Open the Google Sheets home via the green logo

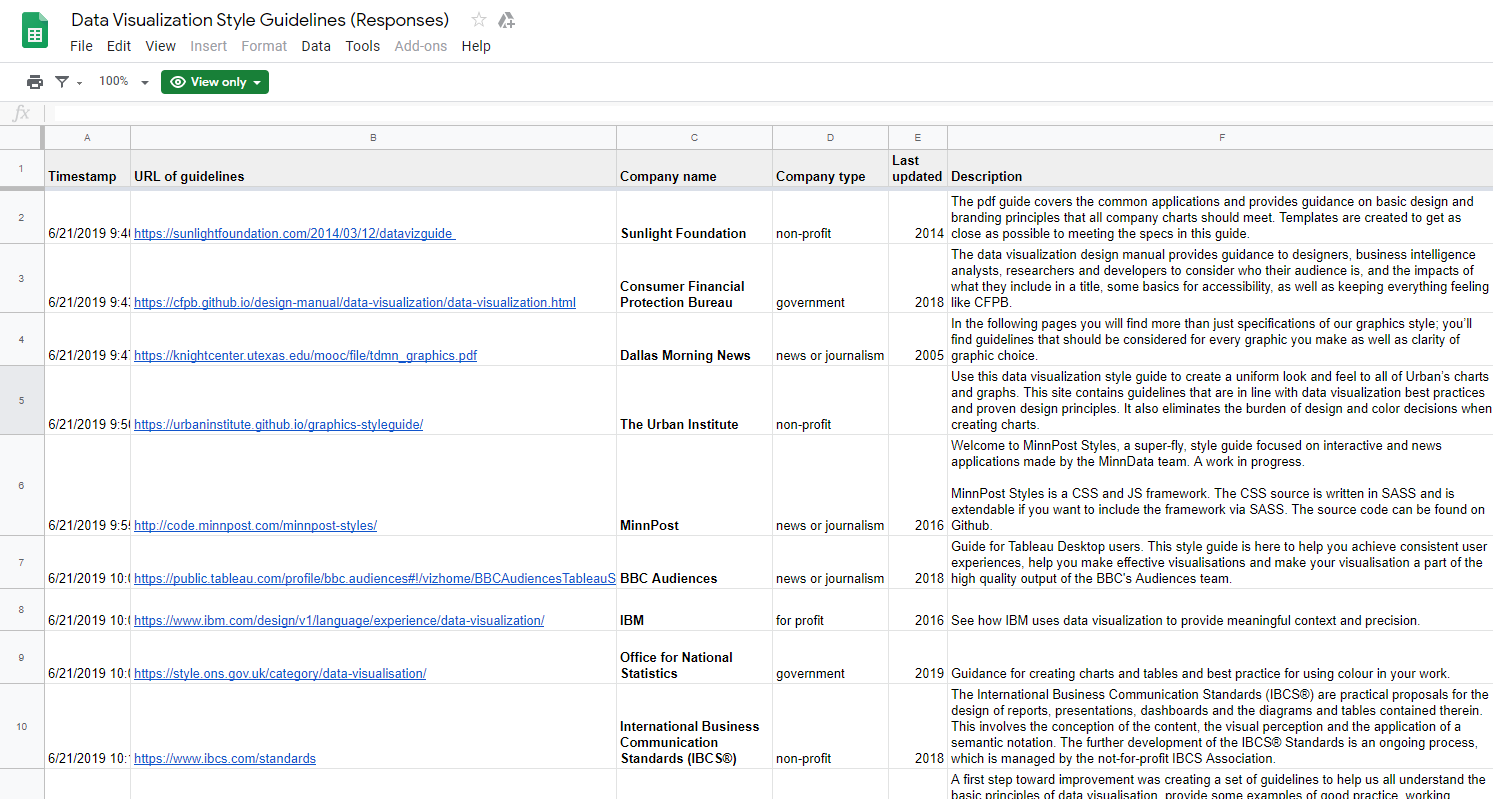[33, 30]
